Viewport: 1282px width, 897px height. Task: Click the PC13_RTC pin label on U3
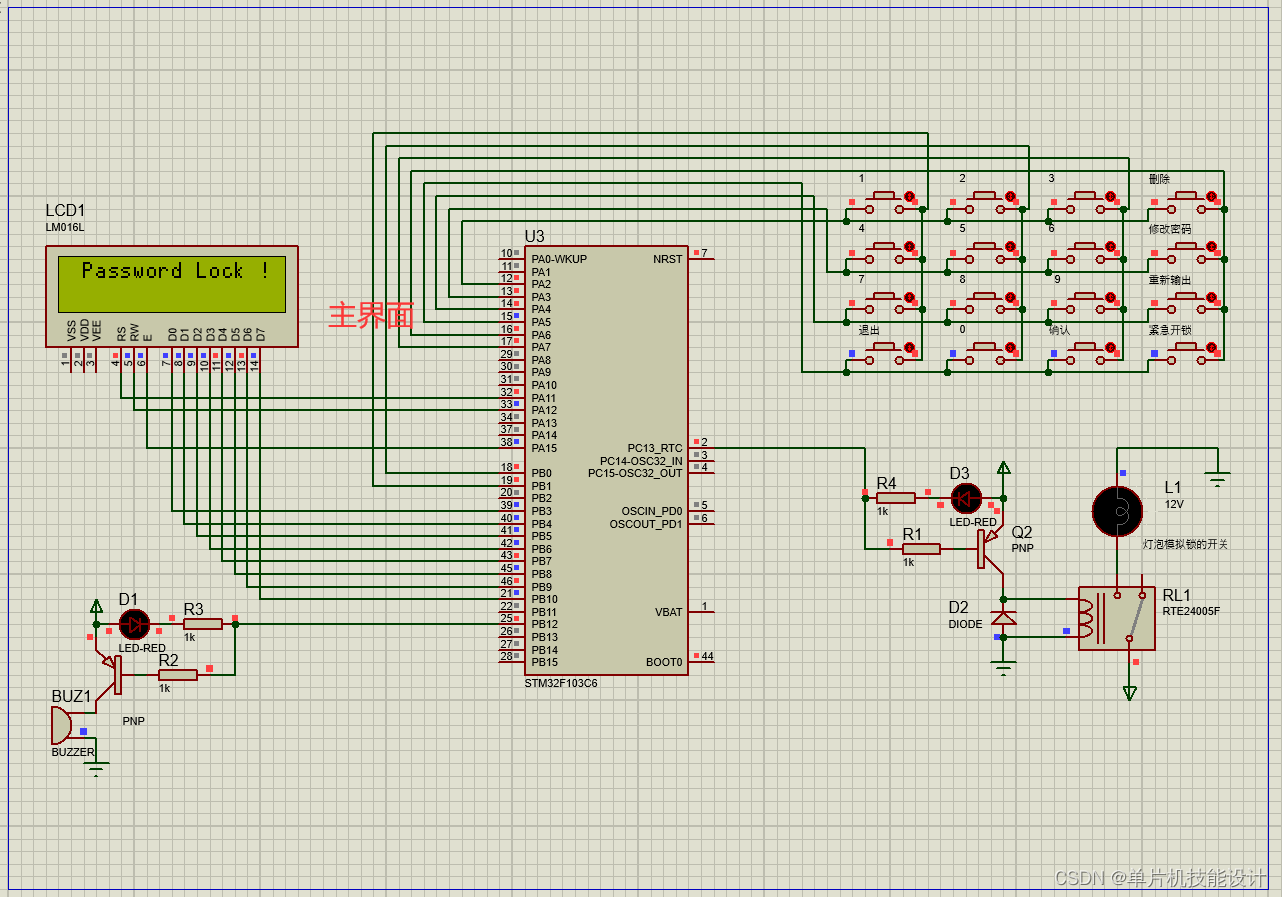655,448
